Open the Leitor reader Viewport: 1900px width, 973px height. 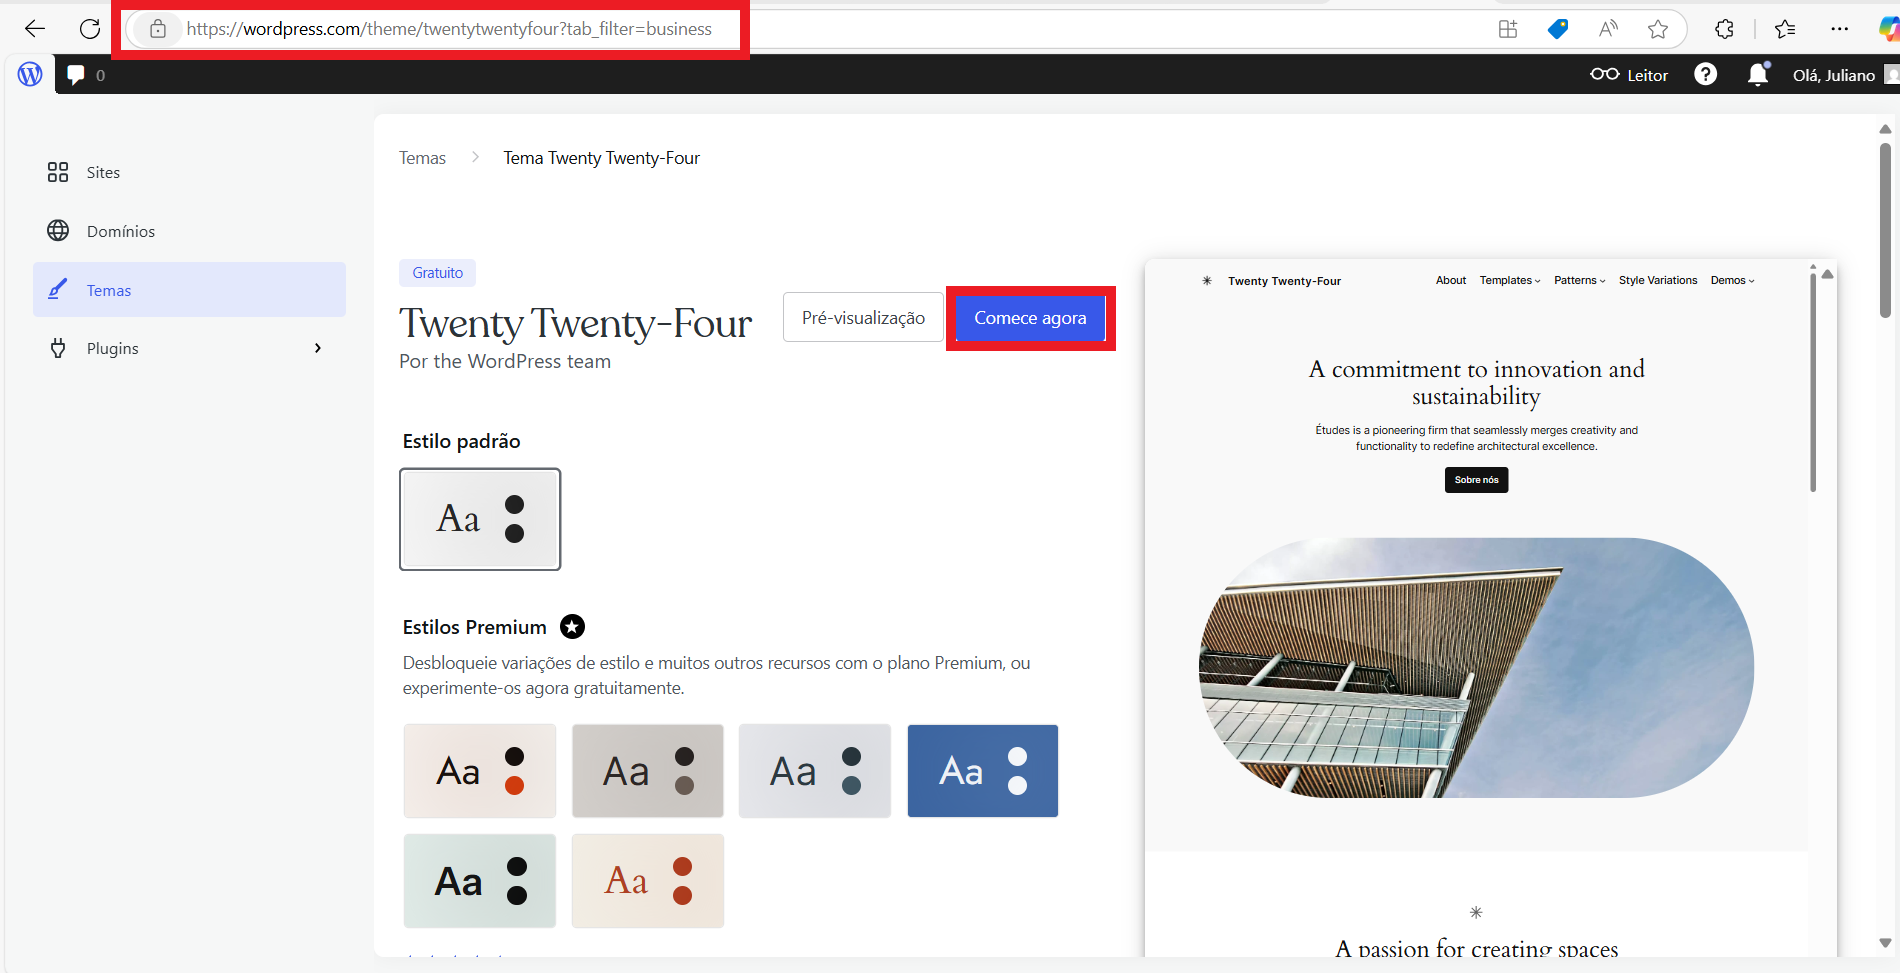[x=1629, y=75]
